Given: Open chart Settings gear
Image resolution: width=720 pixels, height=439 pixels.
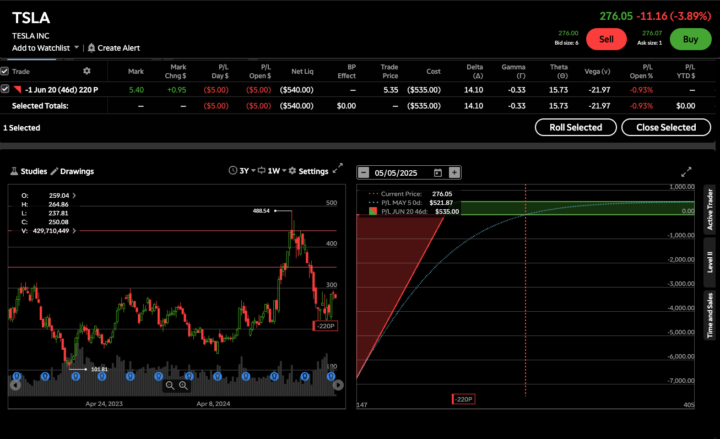Looking at the screenshot, I should [x=308, y=171].
